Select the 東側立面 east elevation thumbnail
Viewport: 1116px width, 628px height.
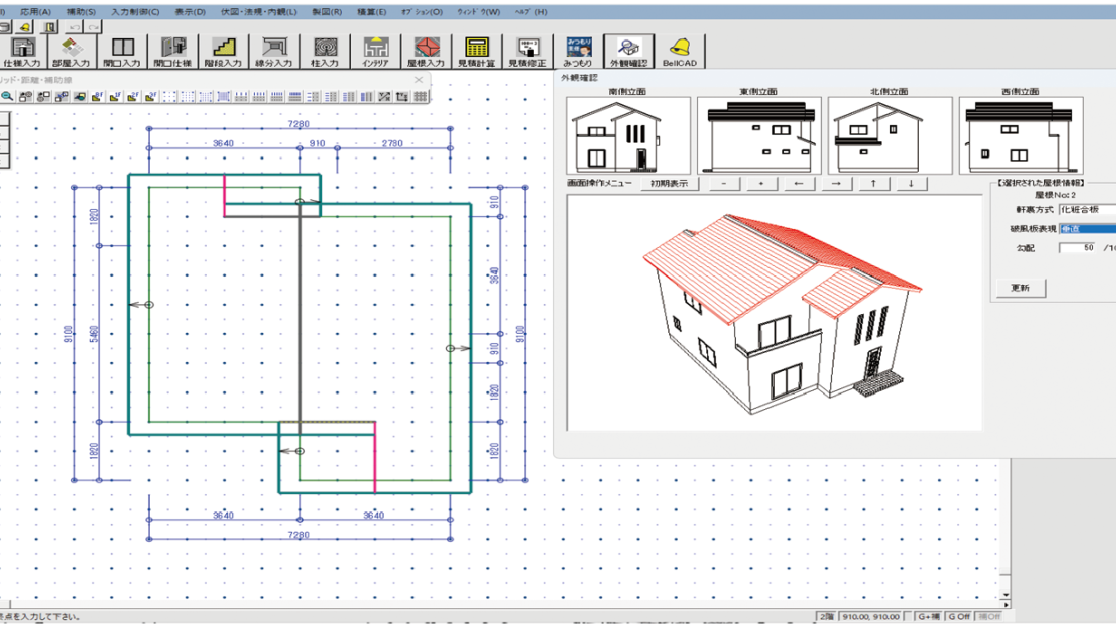(759, 135)
